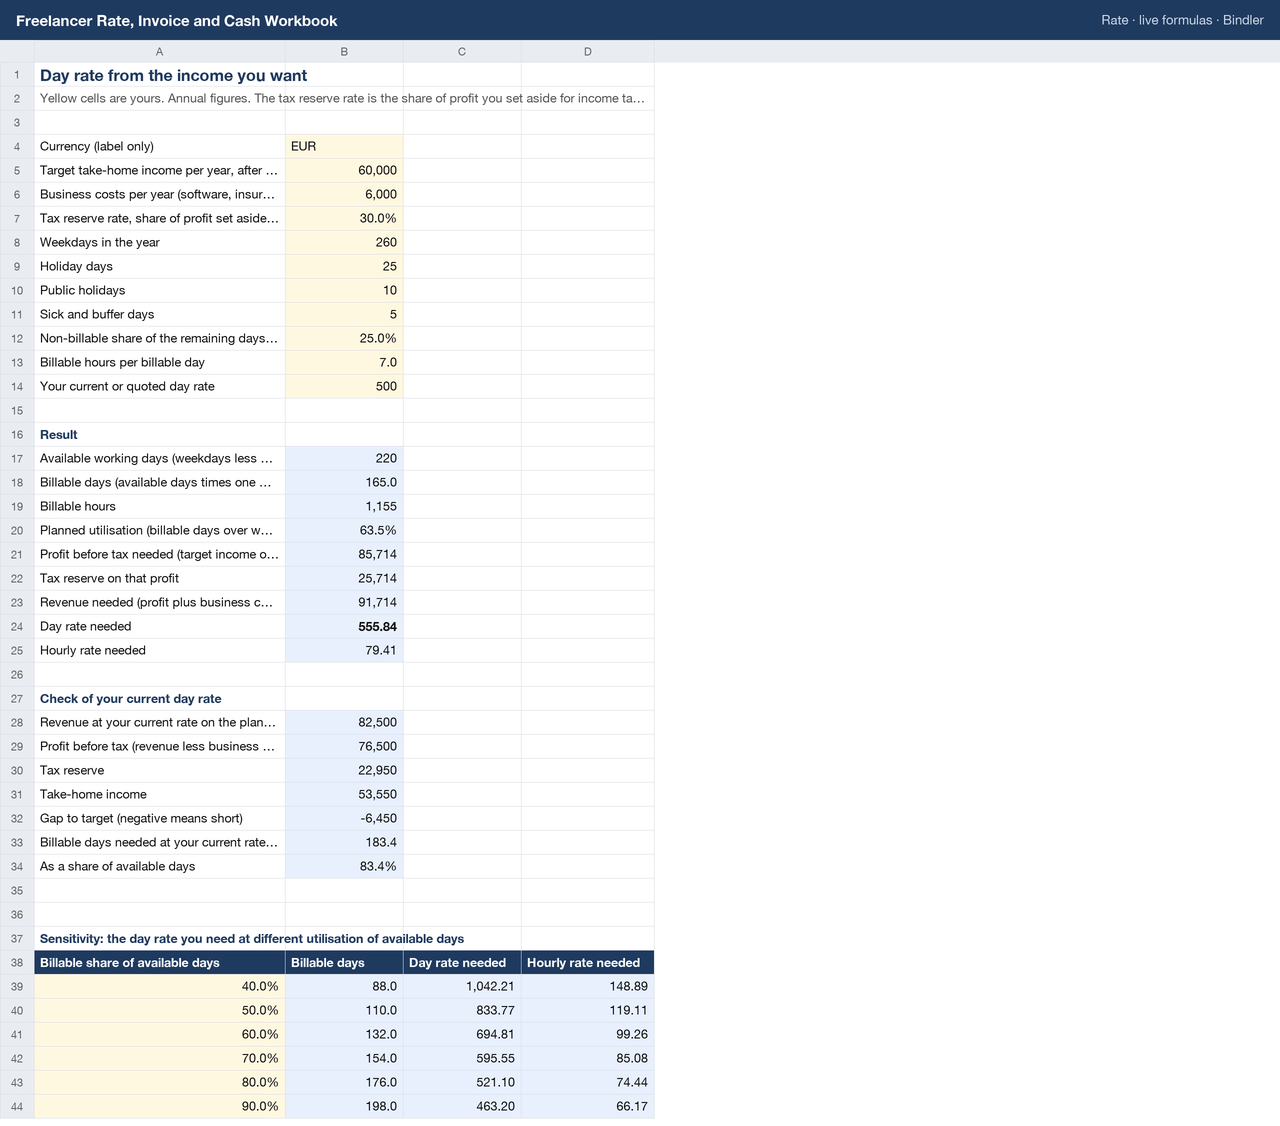Image resolution: width=1280 pixels, height=1126 pixels.
Task: Select profit before tax needed 85,714
Action: (x=344, y=554)
